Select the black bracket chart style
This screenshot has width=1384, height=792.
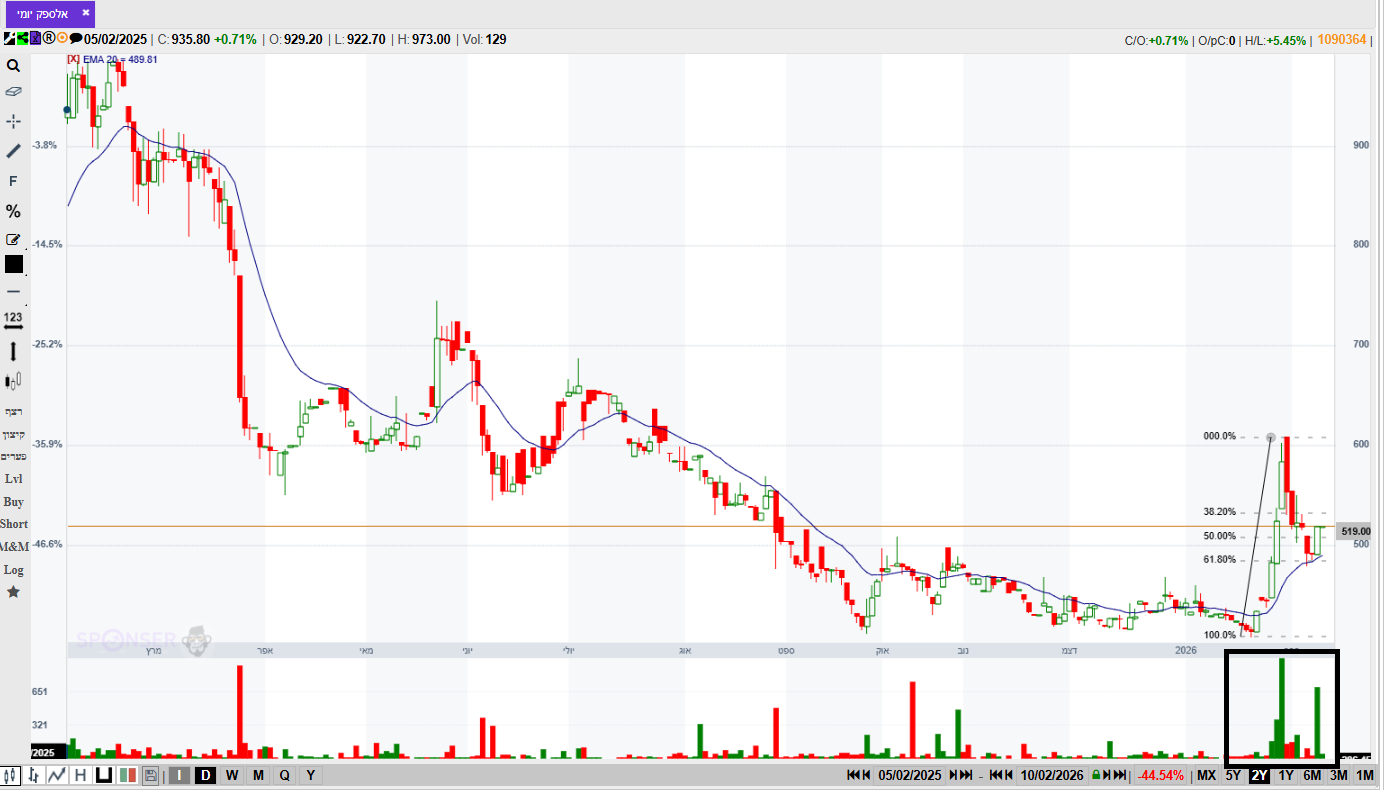click(104, 775)
